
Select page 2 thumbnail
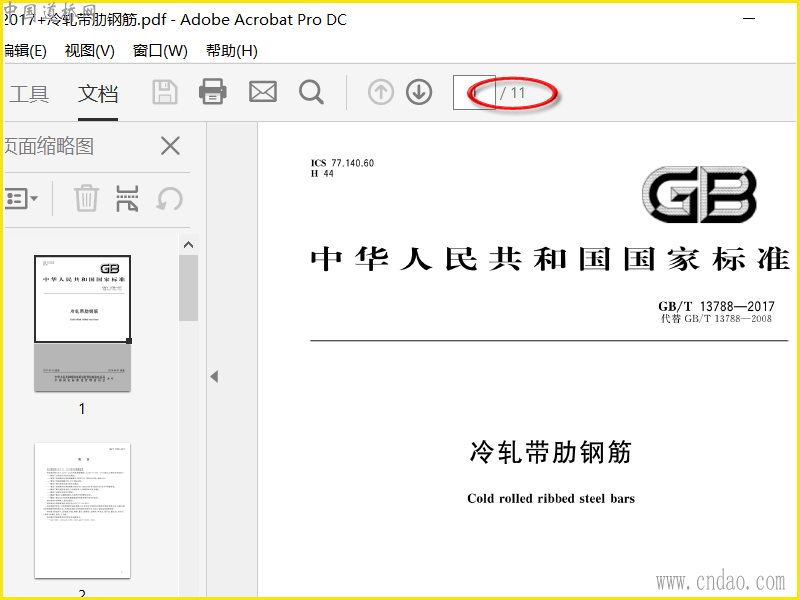pyautogui.click(x=83, y=511)
